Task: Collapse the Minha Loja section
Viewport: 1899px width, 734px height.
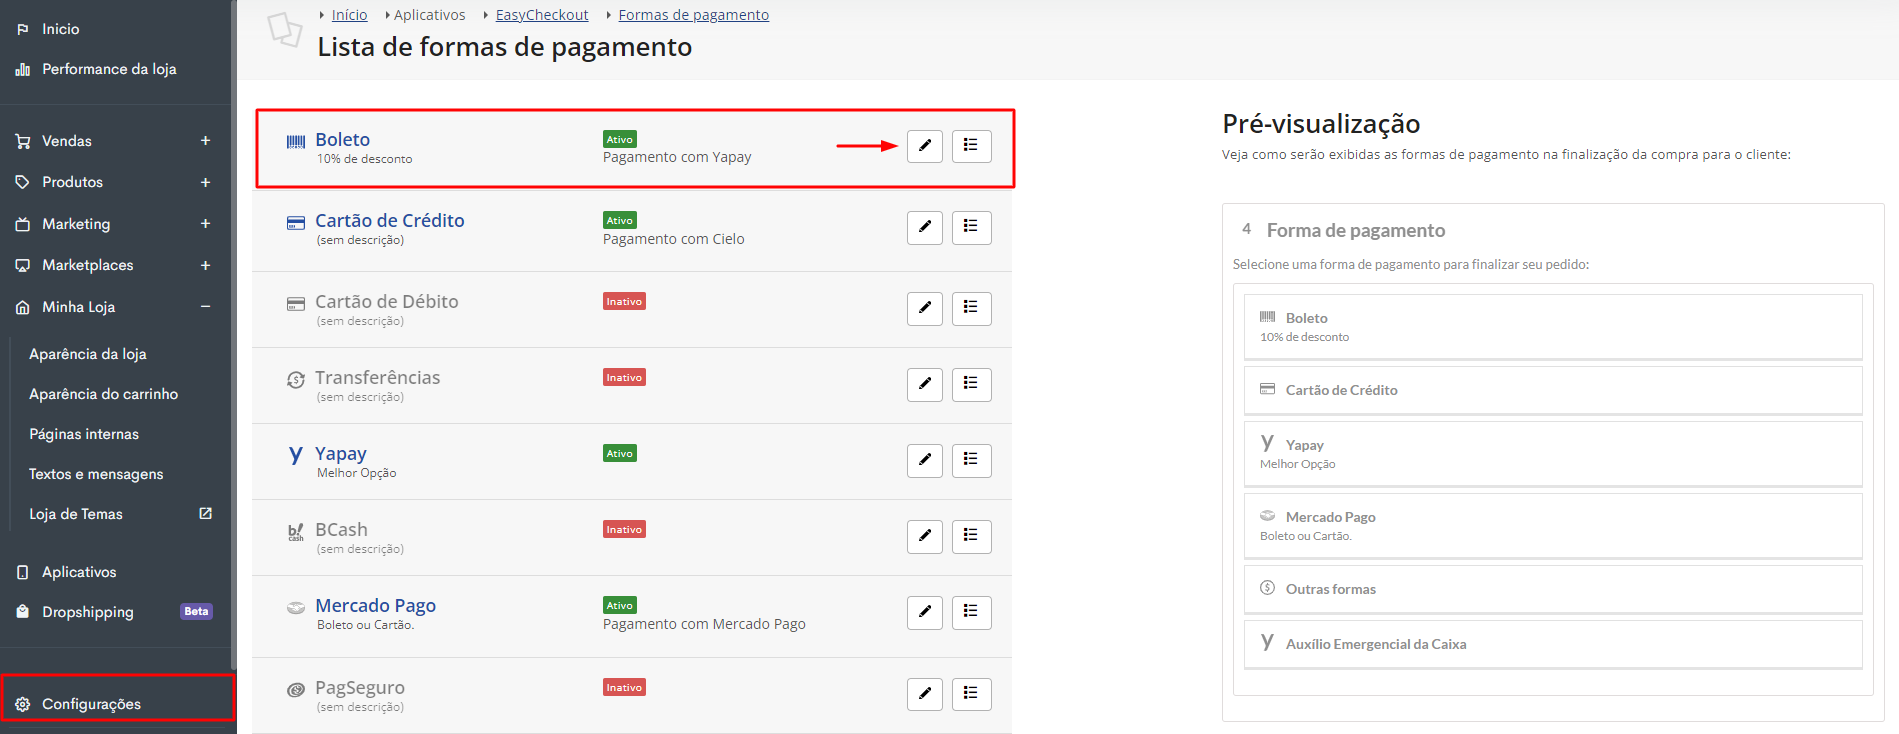Action: 205,307
